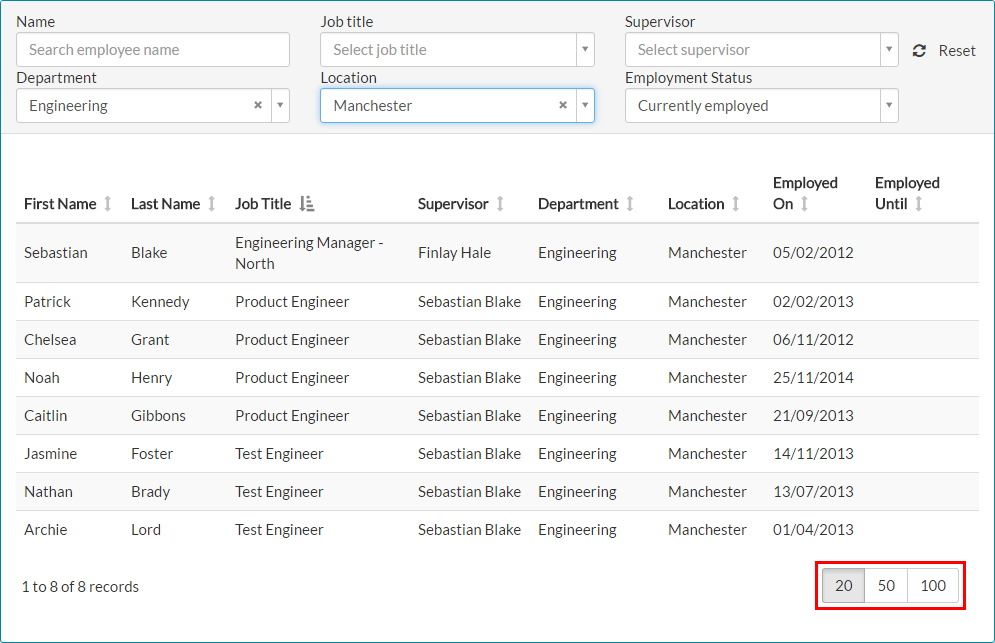Click the employee name search field
Screen dimensions: 995x643
(153, 50)
